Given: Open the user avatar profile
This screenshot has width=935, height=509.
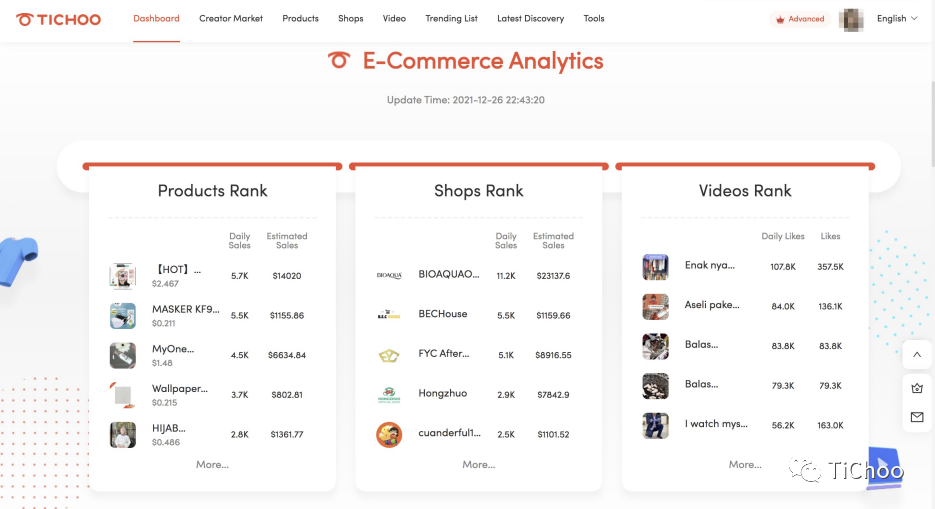Looking at the screenshot, I should coord(851,20).
